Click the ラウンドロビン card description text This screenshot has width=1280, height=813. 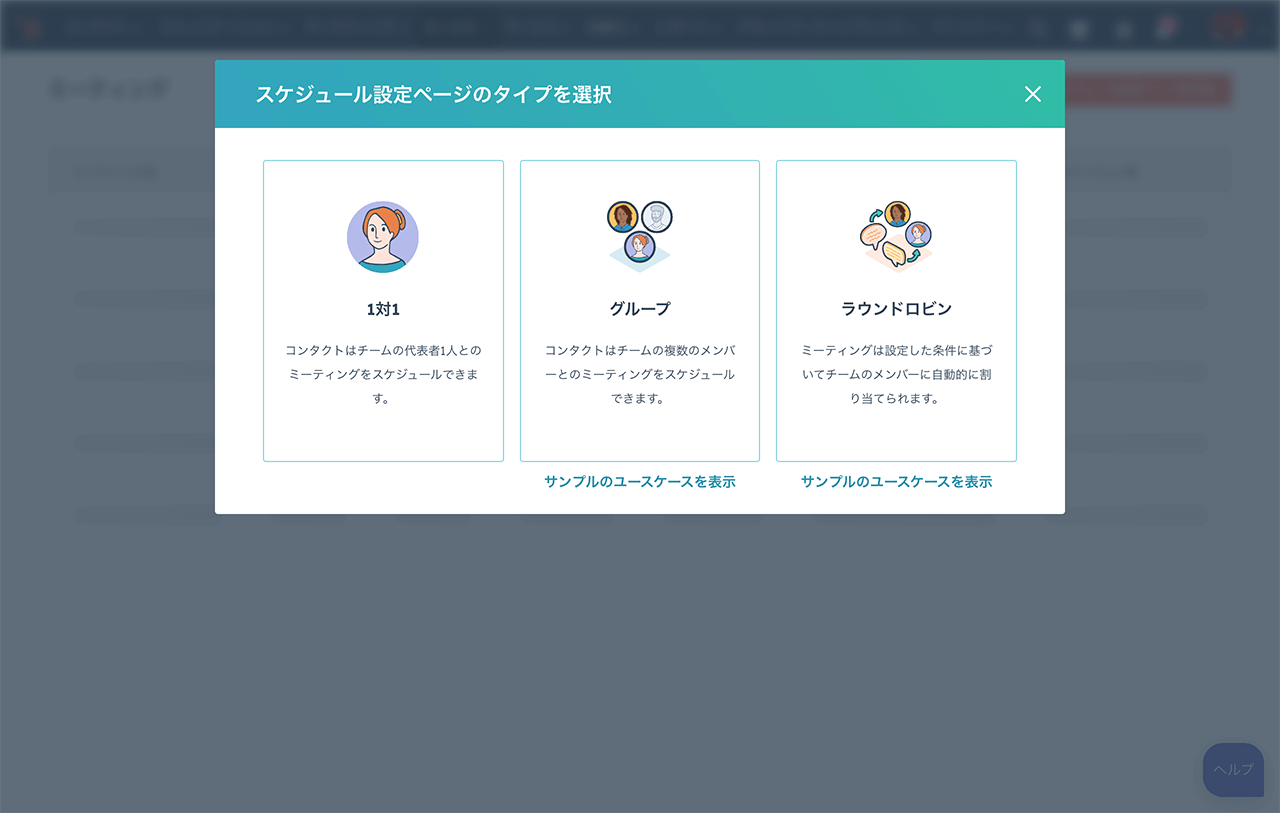coord(896,374)
